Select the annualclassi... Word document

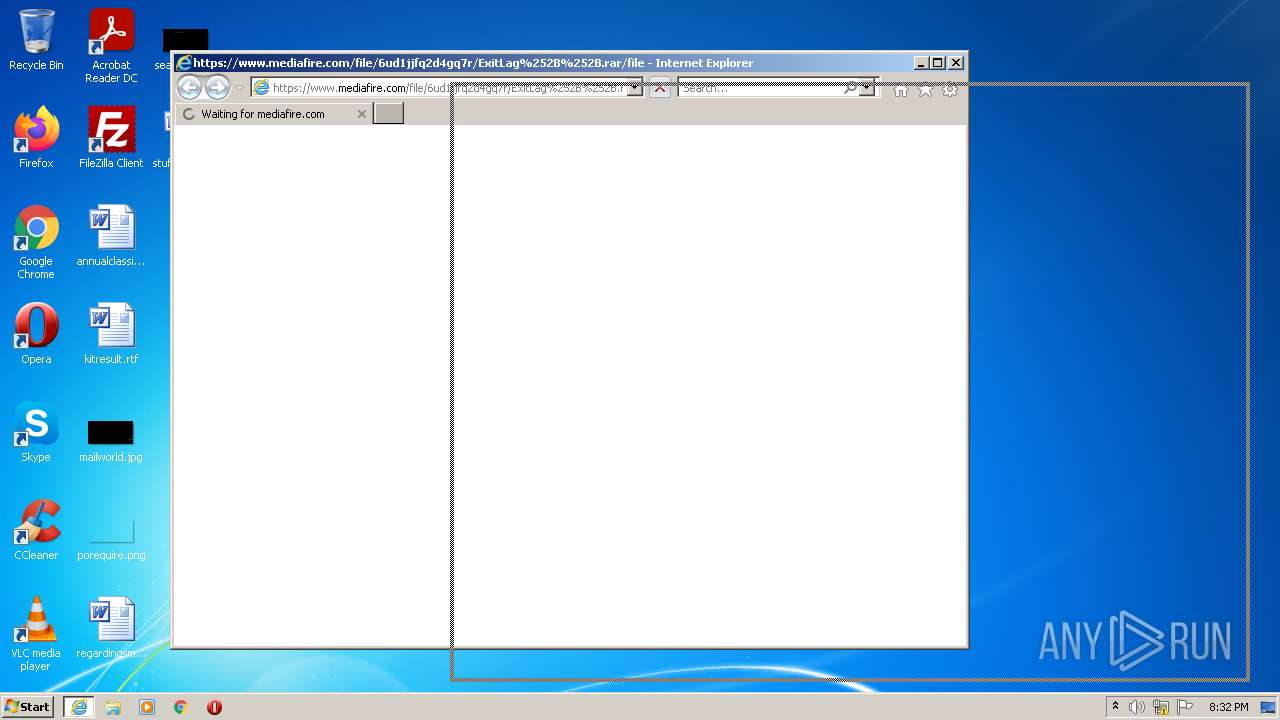(x=111, y=236)
